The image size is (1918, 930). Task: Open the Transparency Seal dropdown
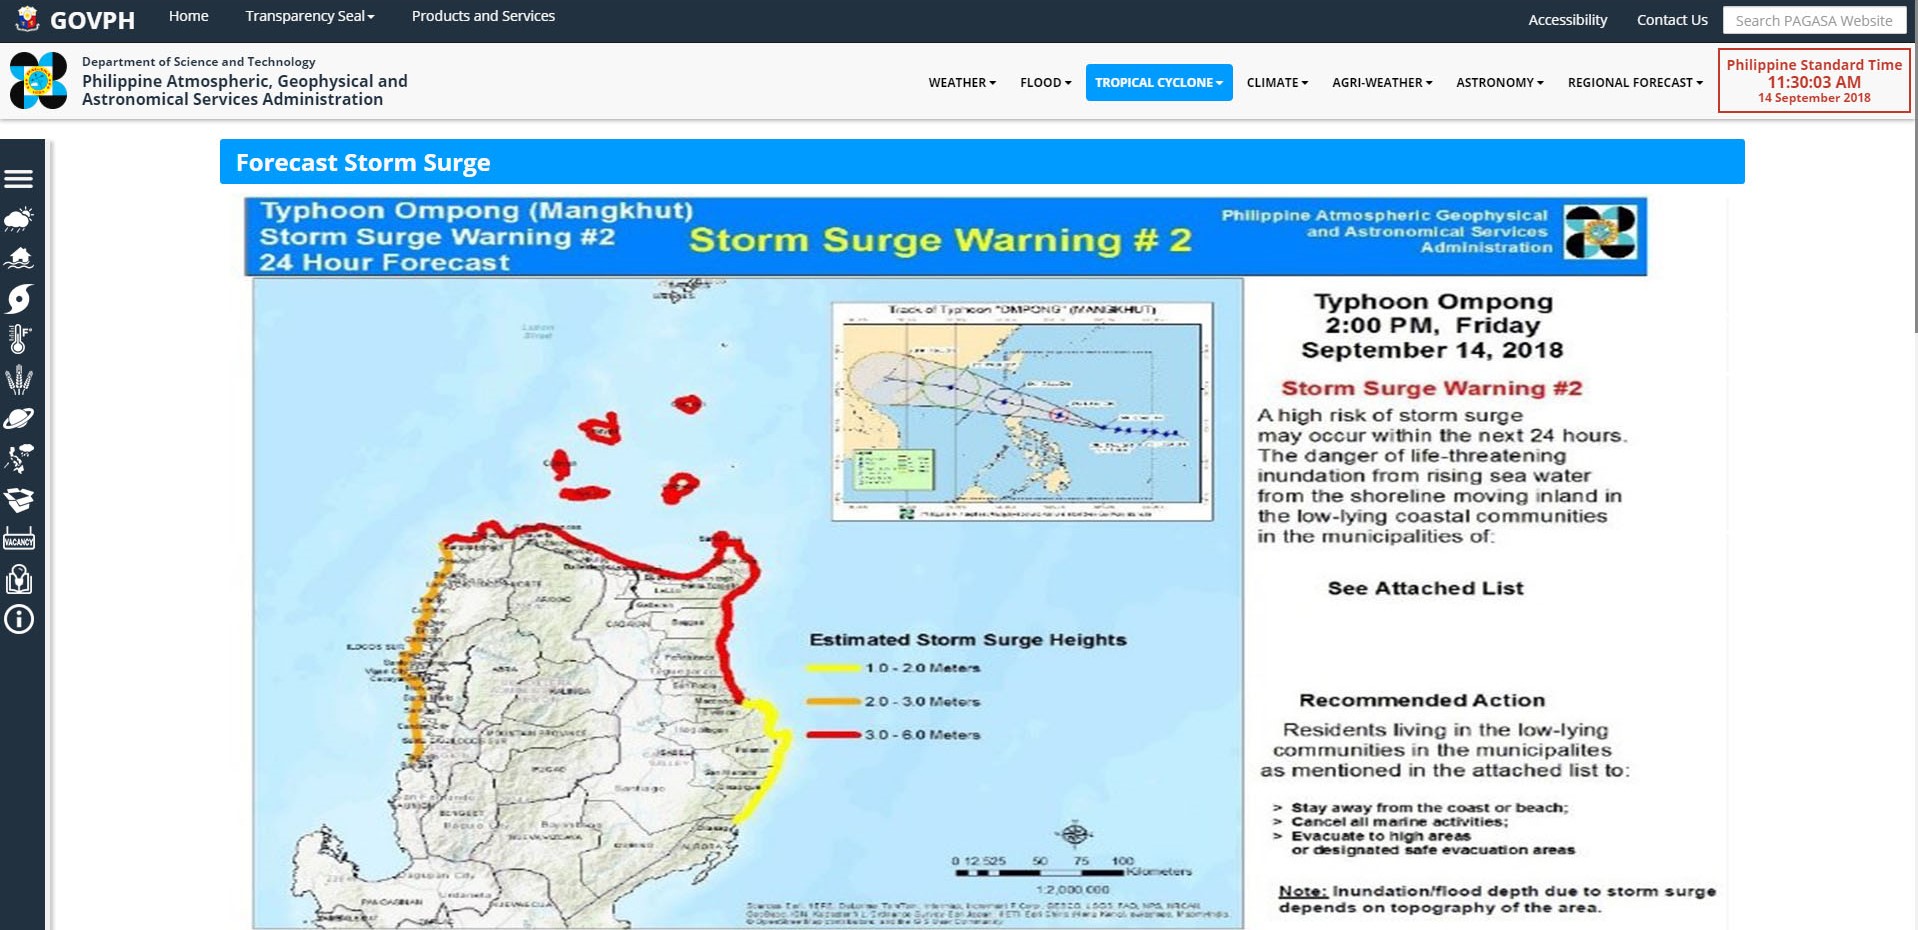click(x=310, y=16)
